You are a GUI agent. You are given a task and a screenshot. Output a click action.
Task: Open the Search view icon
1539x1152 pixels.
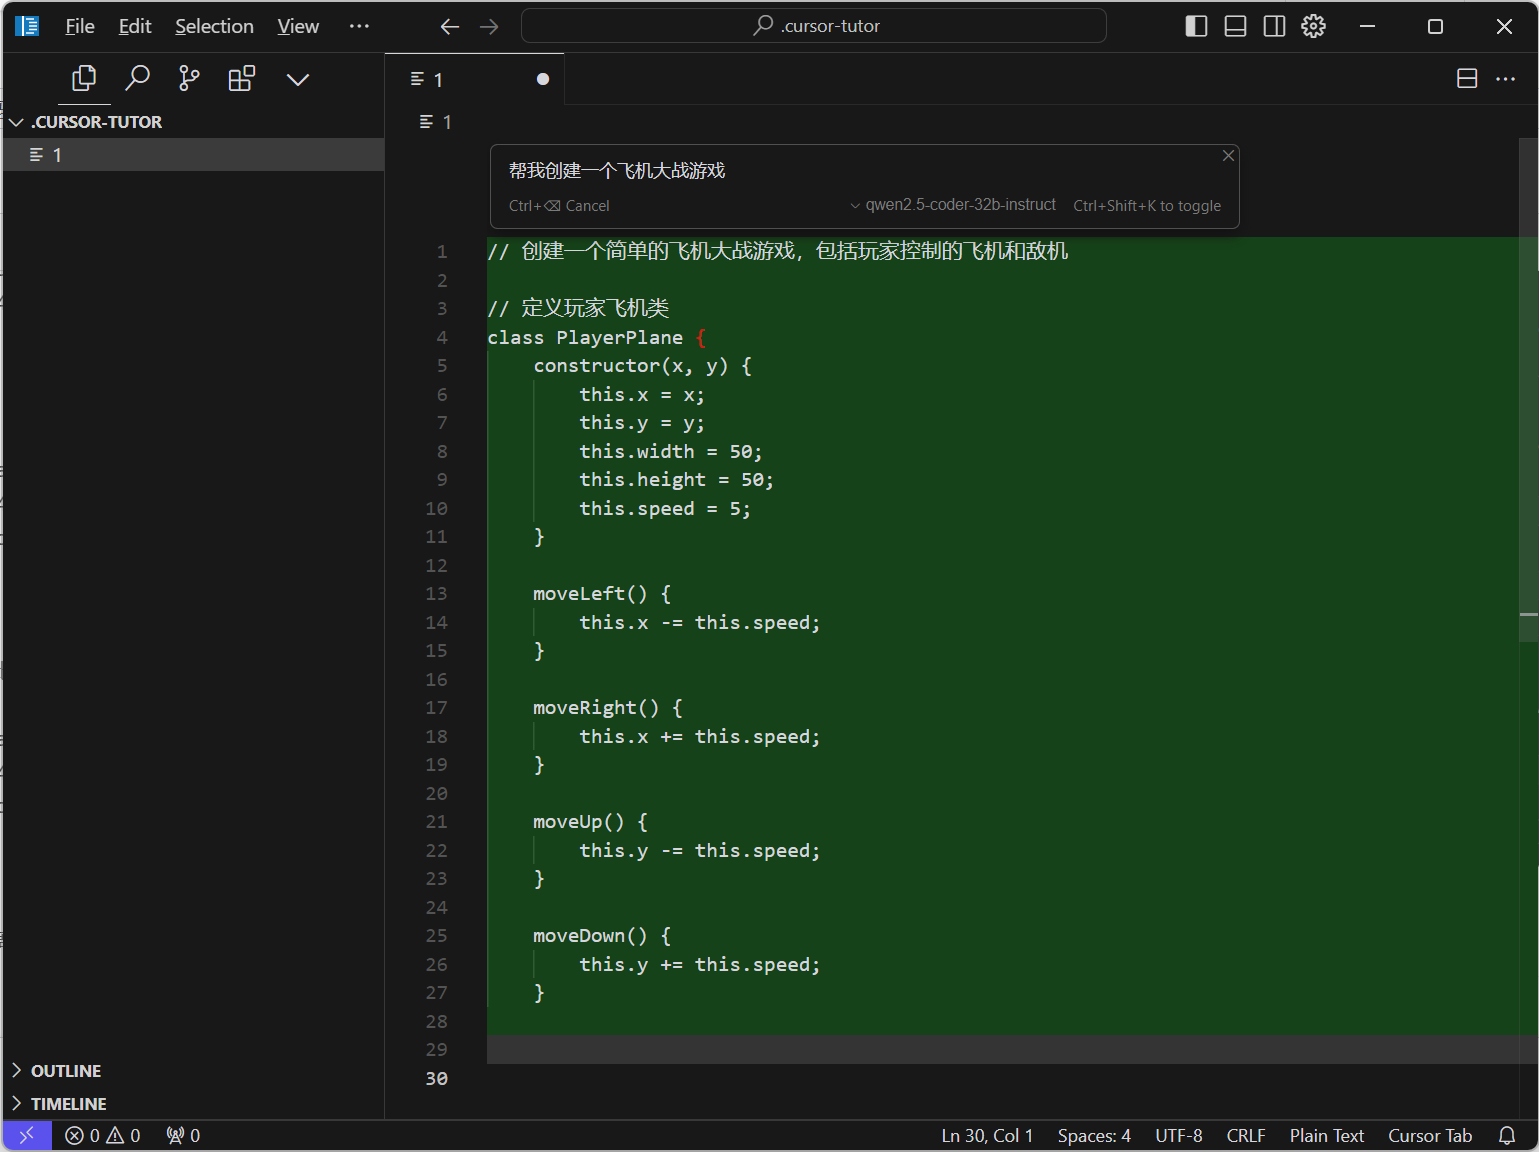138,78
